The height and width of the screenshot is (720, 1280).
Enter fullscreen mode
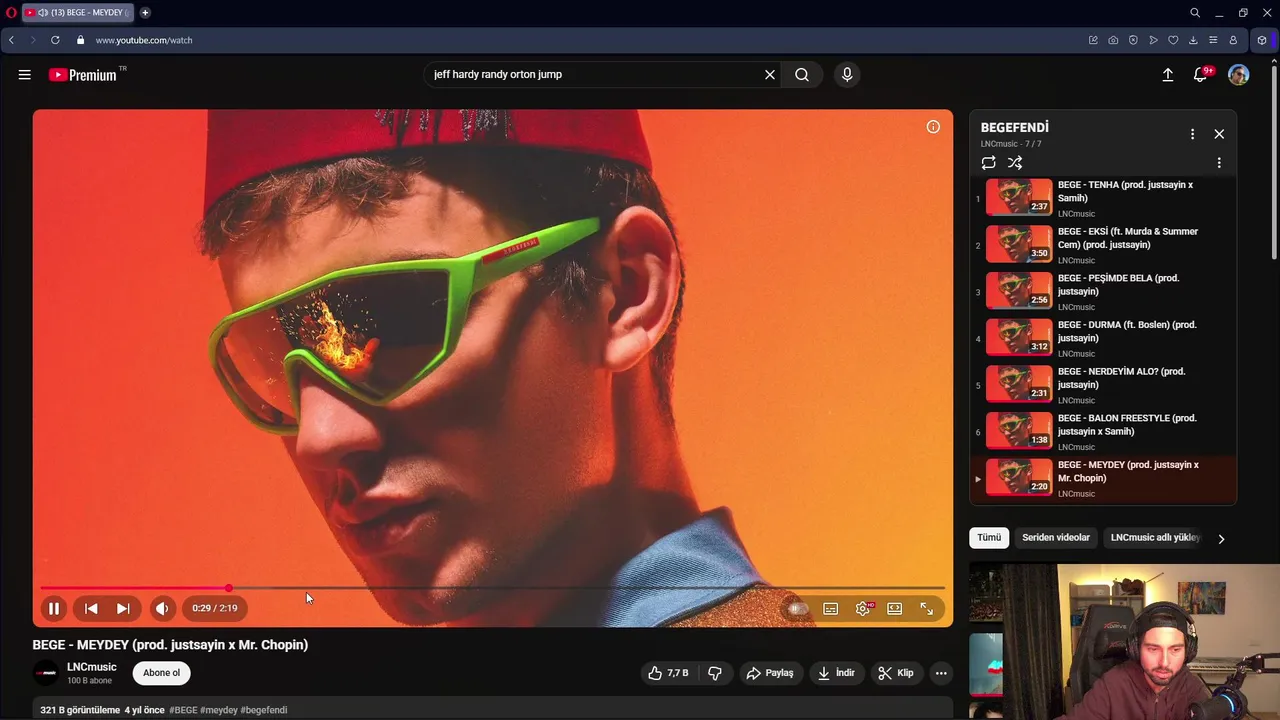coord(927,608)
